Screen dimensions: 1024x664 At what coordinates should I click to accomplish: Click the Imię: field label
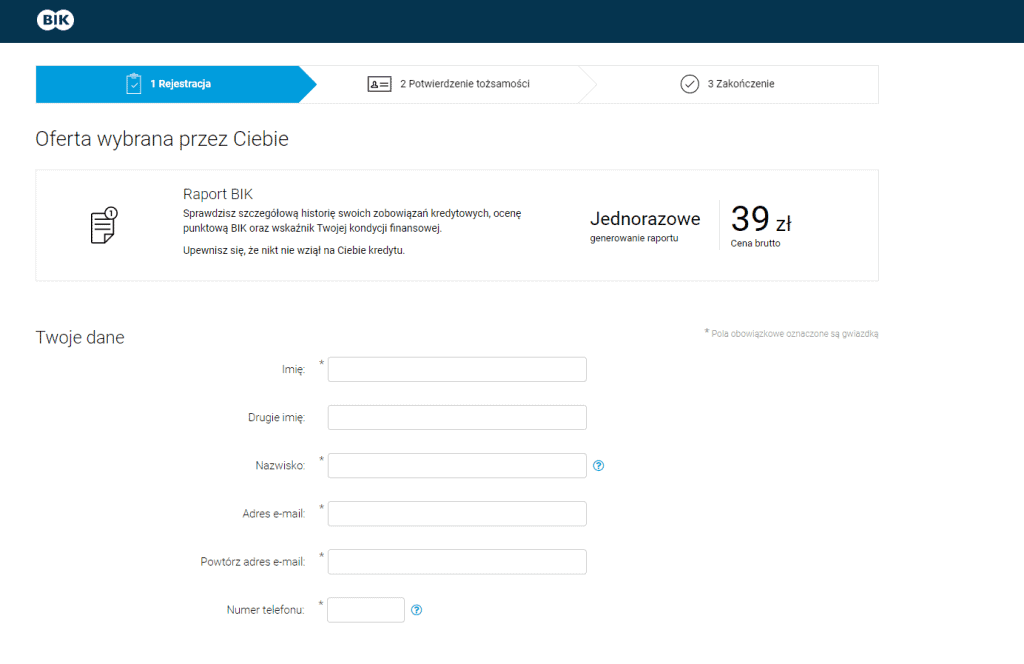point(293,370)
